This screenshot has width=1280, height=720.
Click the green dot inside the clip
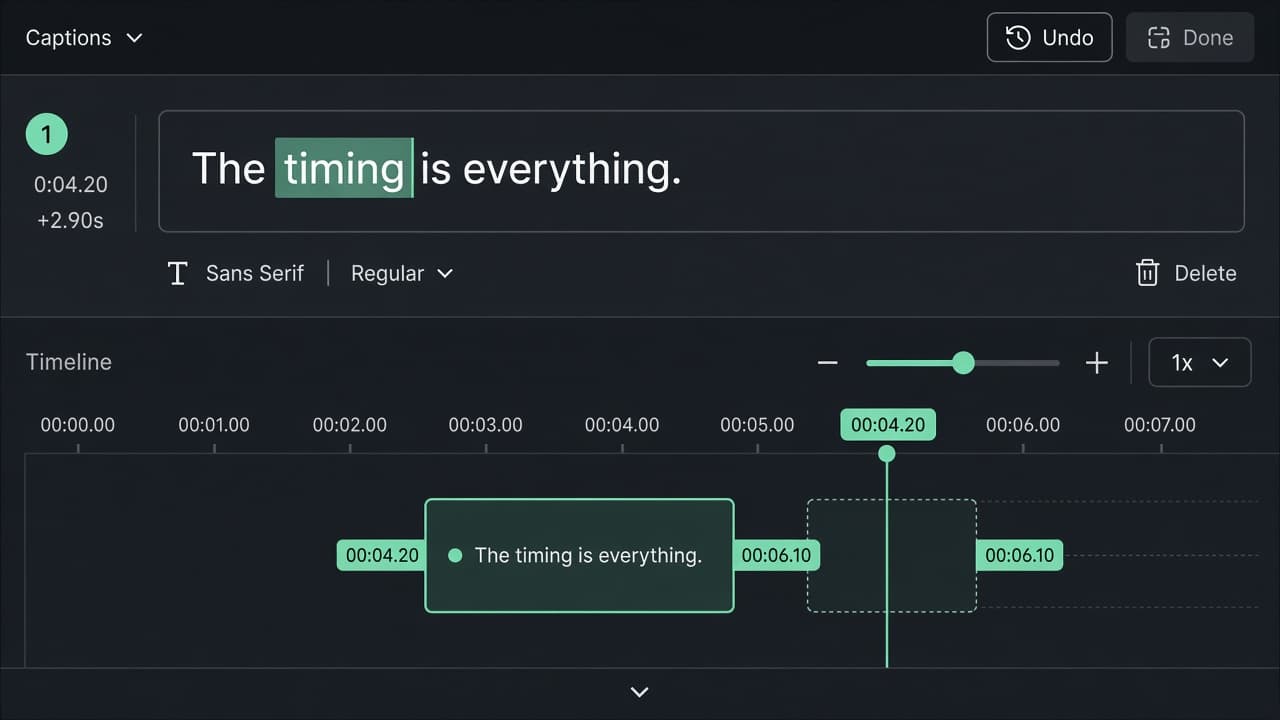[455, 555]
